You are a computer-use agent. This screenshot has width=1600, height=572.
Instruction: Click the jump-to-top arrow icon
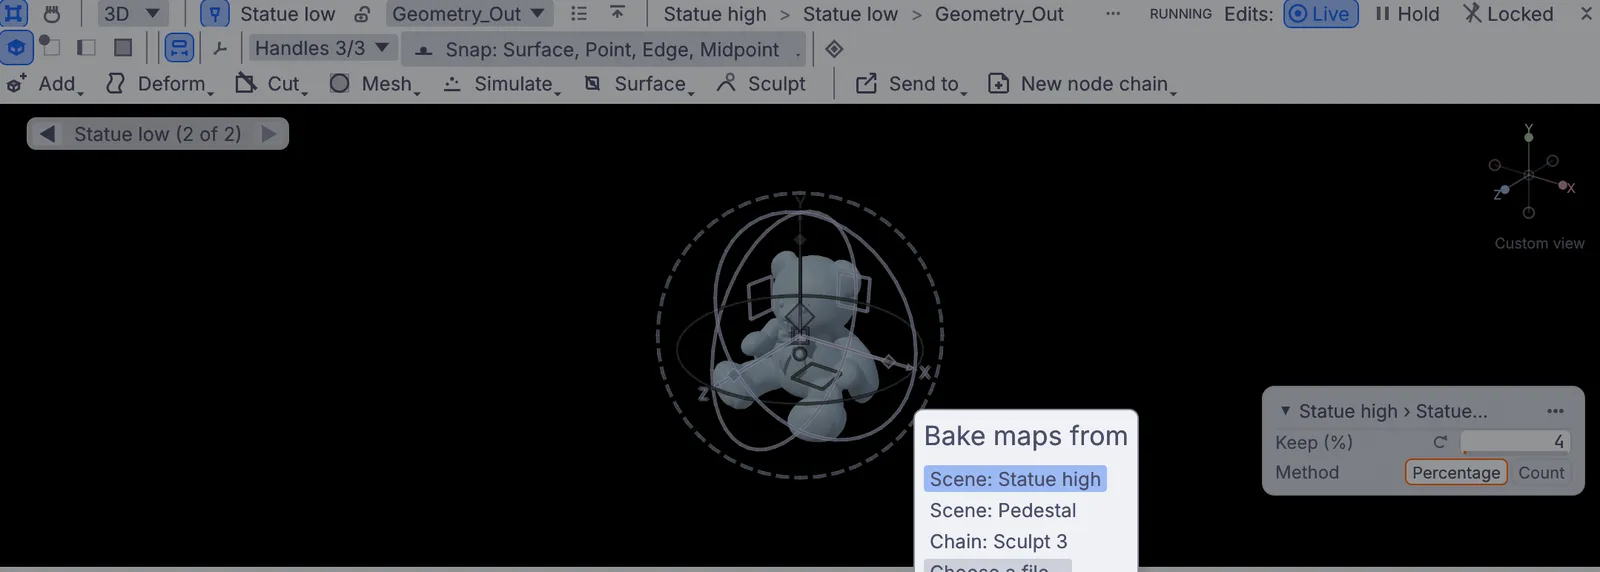(617, 13)
